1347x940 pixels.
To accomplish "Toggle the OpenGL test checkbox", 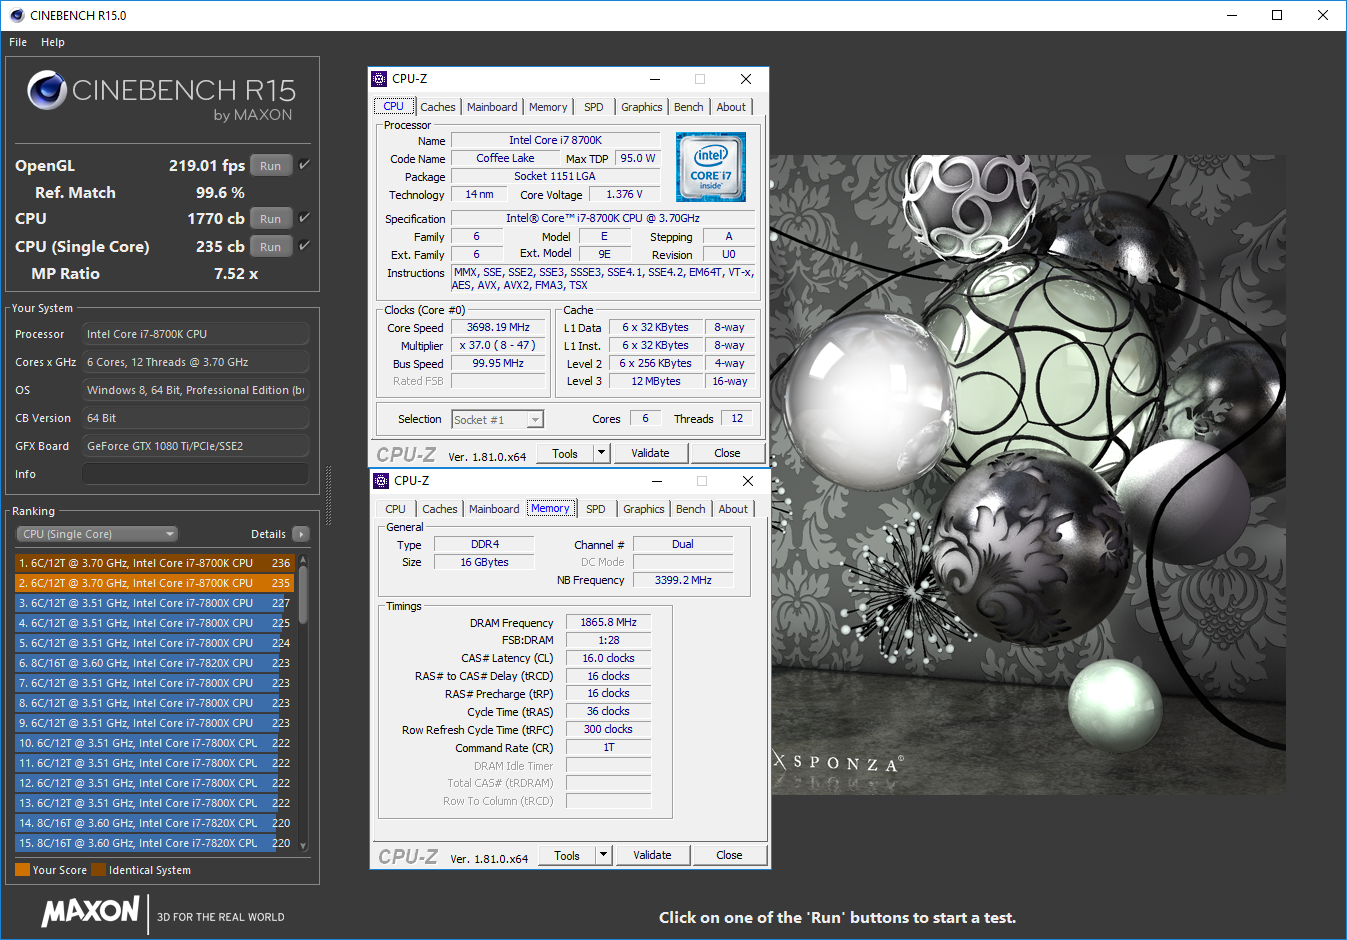I will tap(304, 165).
